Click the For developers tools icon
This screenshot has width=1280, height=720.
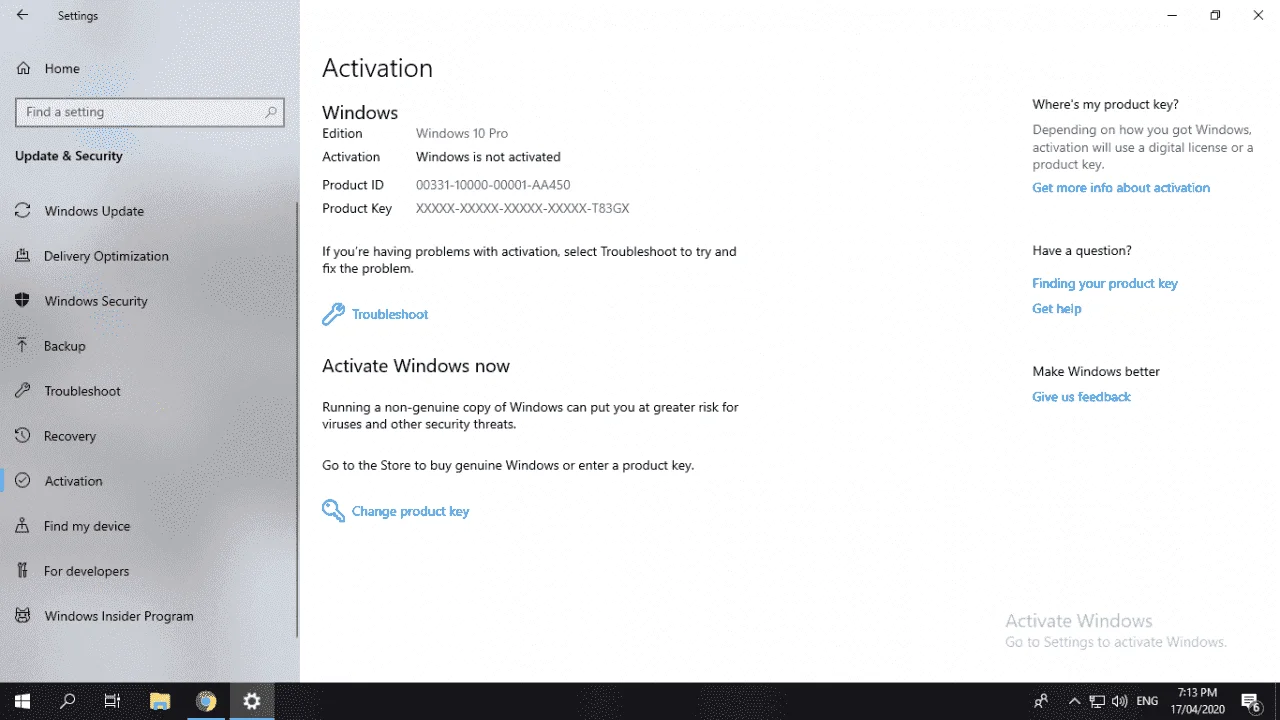[22, 571]
